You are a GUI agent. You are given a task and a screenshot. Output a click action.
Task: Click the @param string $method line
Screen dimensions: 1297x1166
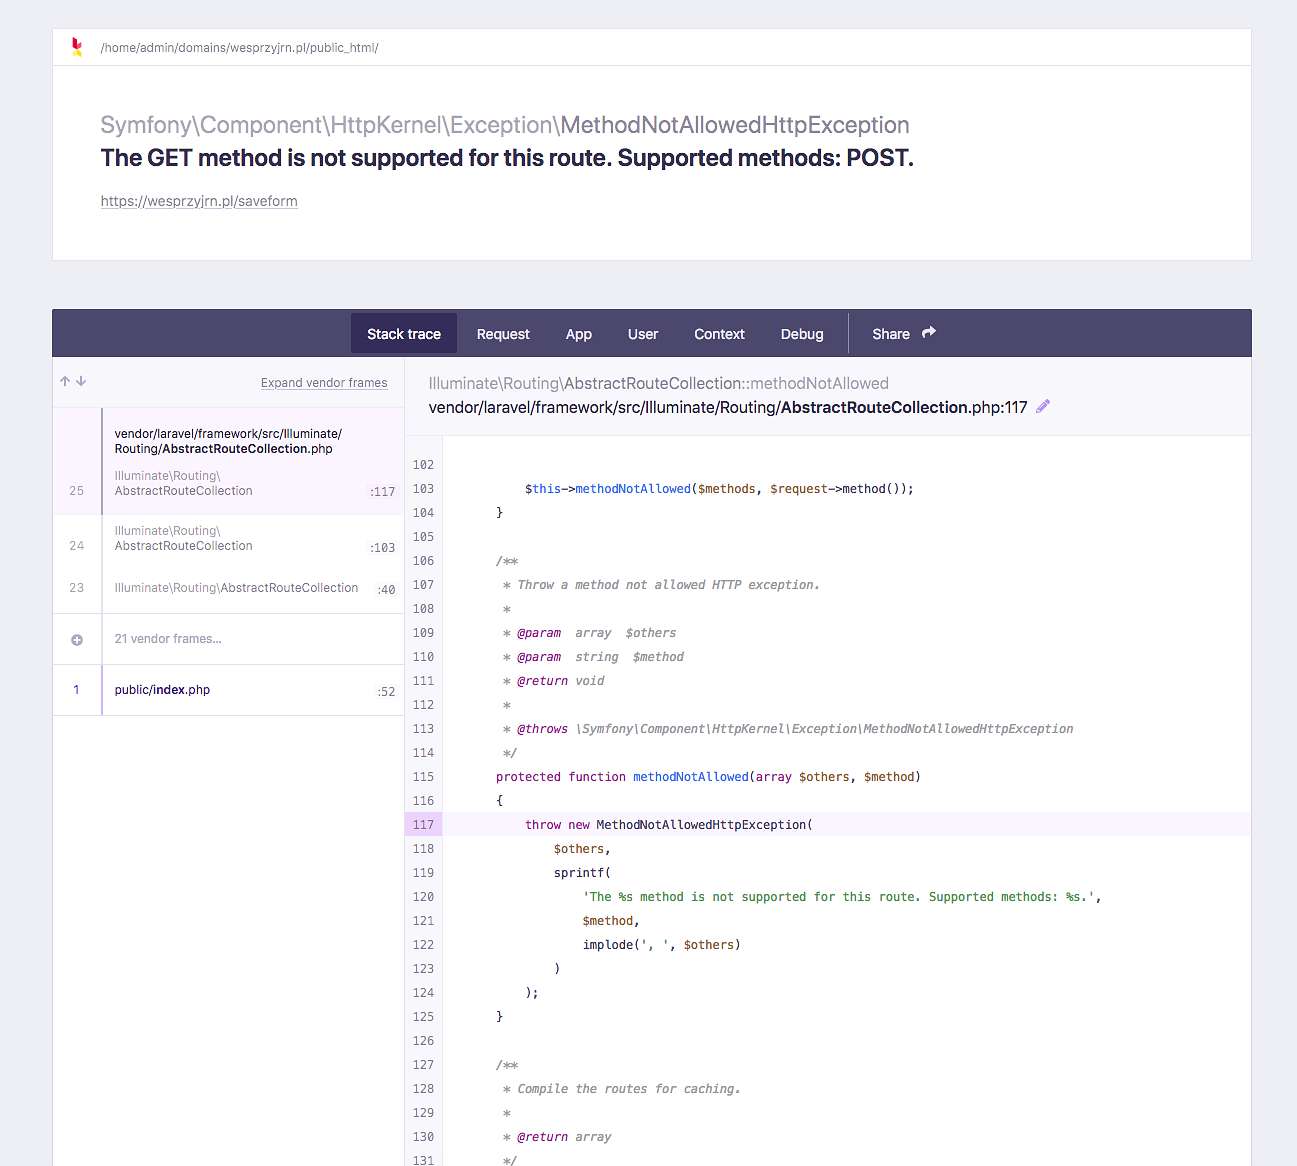point(594,657)
